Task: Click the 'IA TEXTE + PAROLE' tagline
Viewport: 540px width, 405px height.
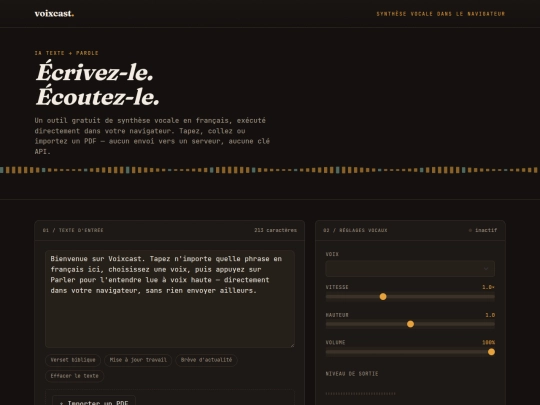Action: [x=66, y=53]
